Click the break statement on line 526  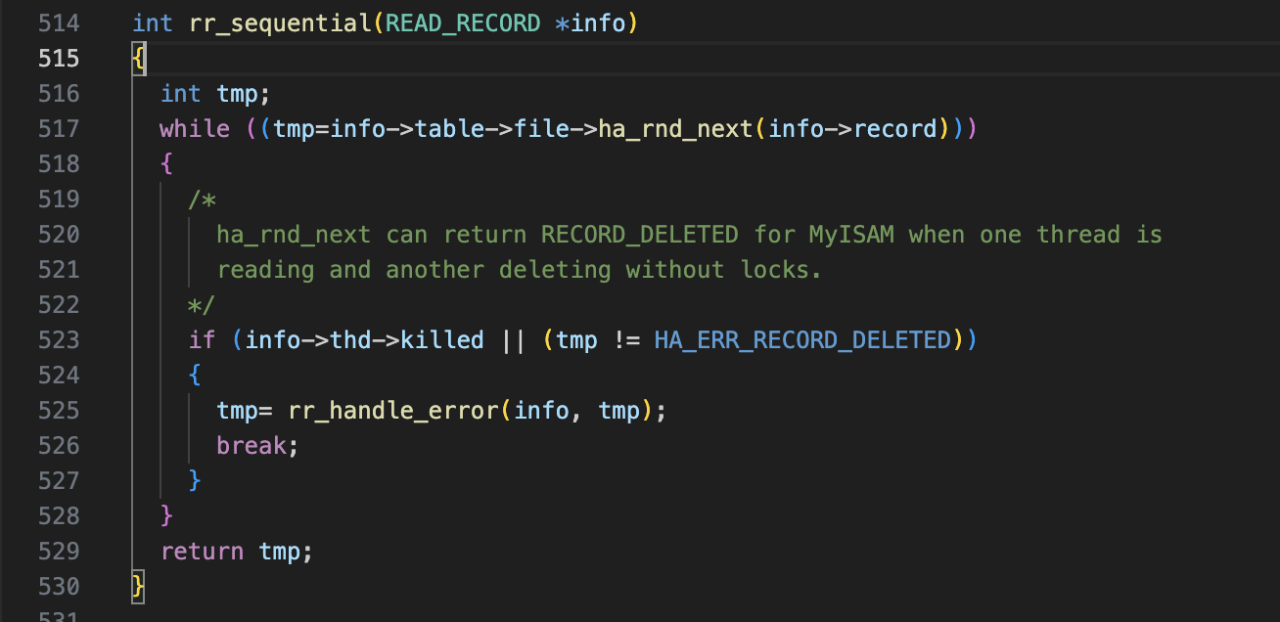point(252,446)
